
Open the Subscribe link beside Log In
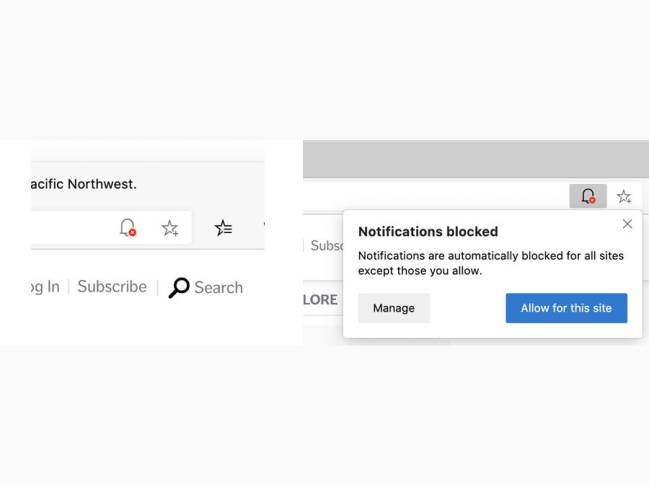coord(112,287)
